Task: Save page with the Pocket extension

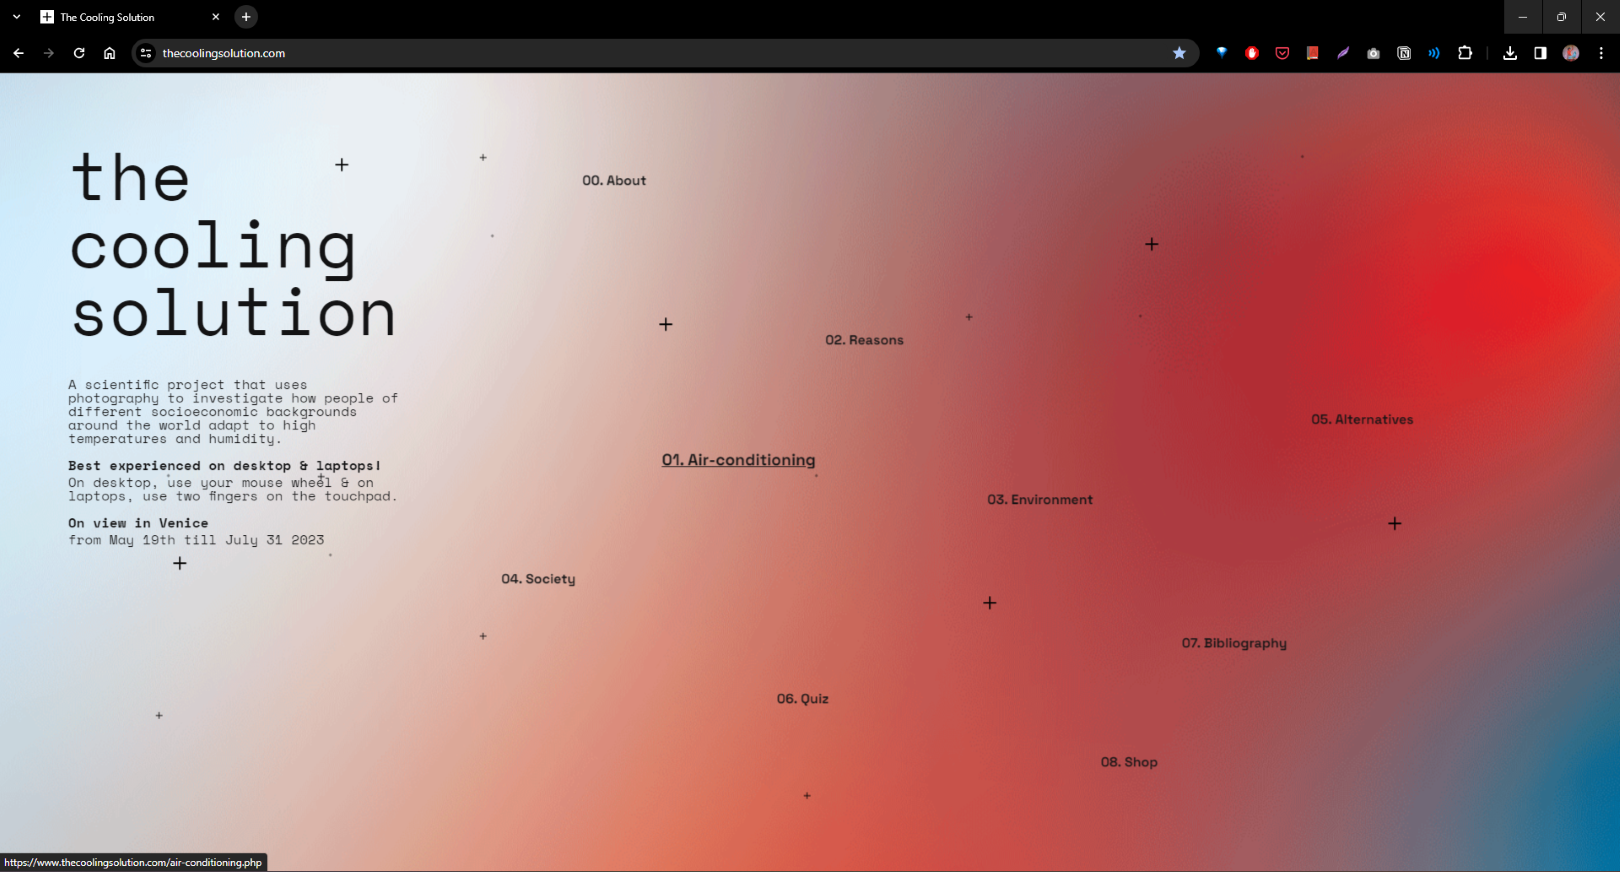Action: [x=1282, y=53]
